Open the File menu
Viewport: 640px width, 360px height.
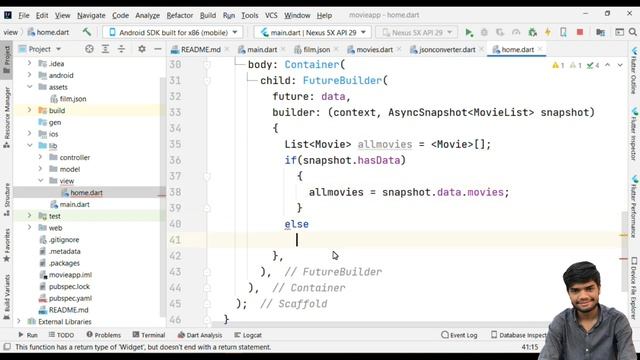[24, 16]
